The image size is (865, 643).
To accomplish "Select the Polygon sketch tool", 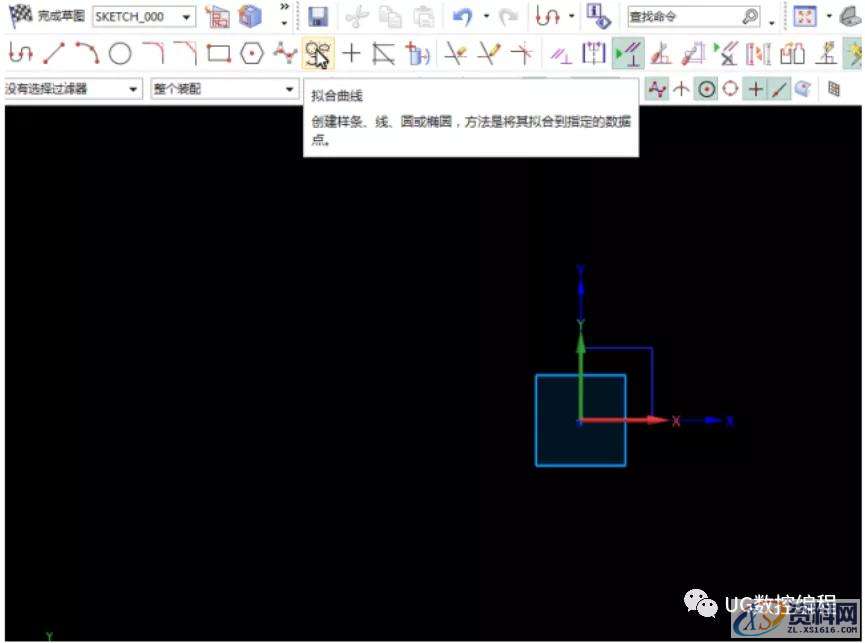I will pyautogui.click(x=252, y=54).
